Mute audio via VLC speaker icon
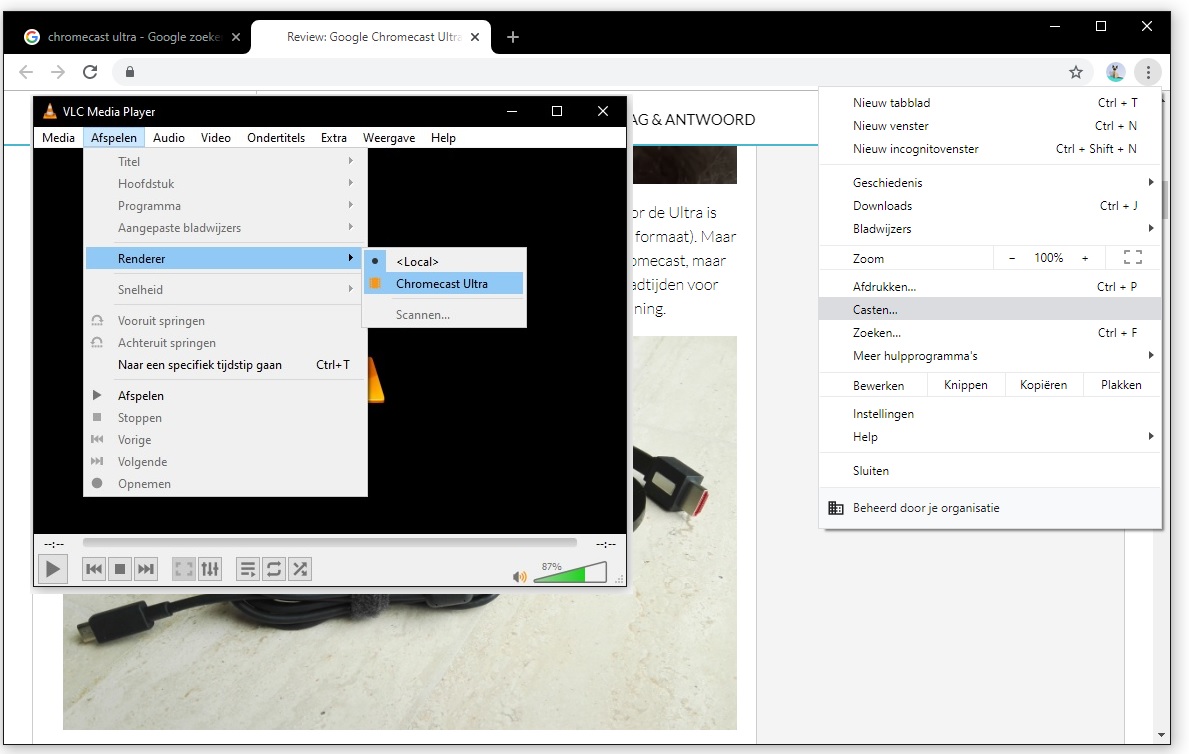This screenshot has height=754, width=1189. tap(519, 577)
